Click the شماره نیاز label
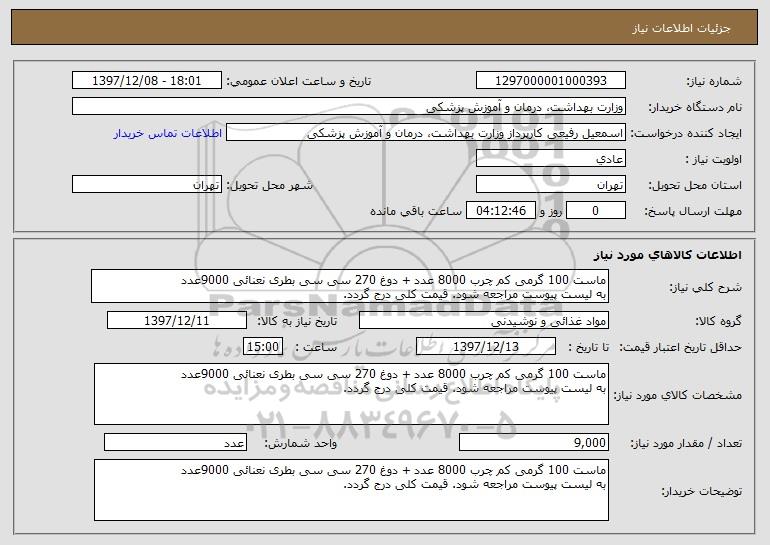 click(714, 81)
